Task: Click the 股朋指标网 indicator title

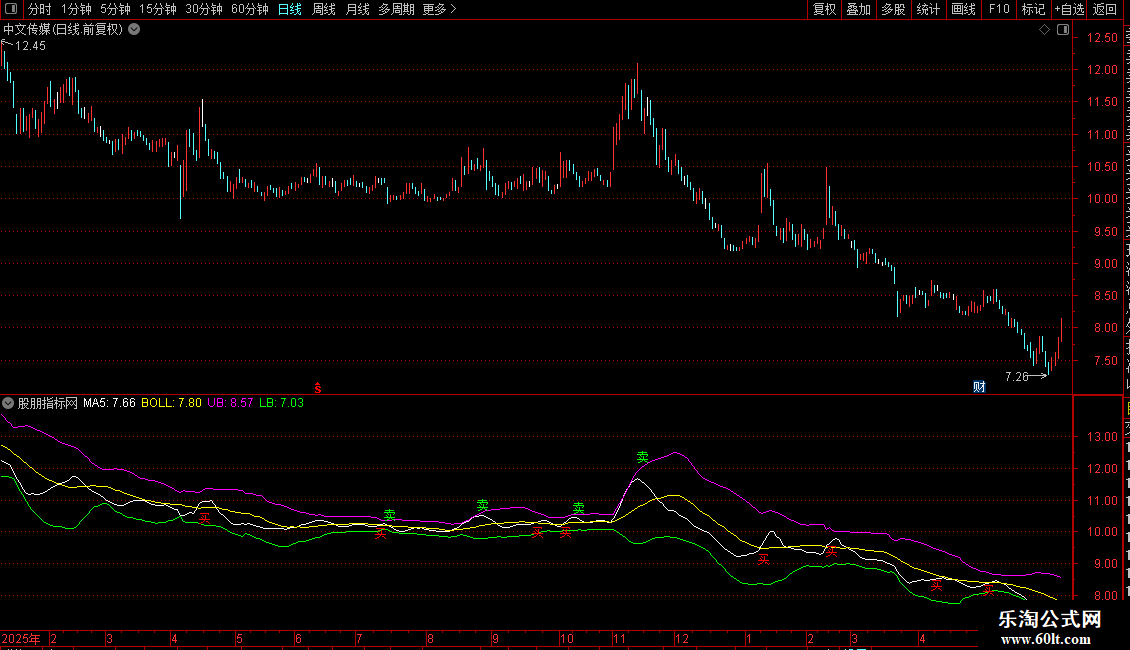Action: (x=48, y=403)
